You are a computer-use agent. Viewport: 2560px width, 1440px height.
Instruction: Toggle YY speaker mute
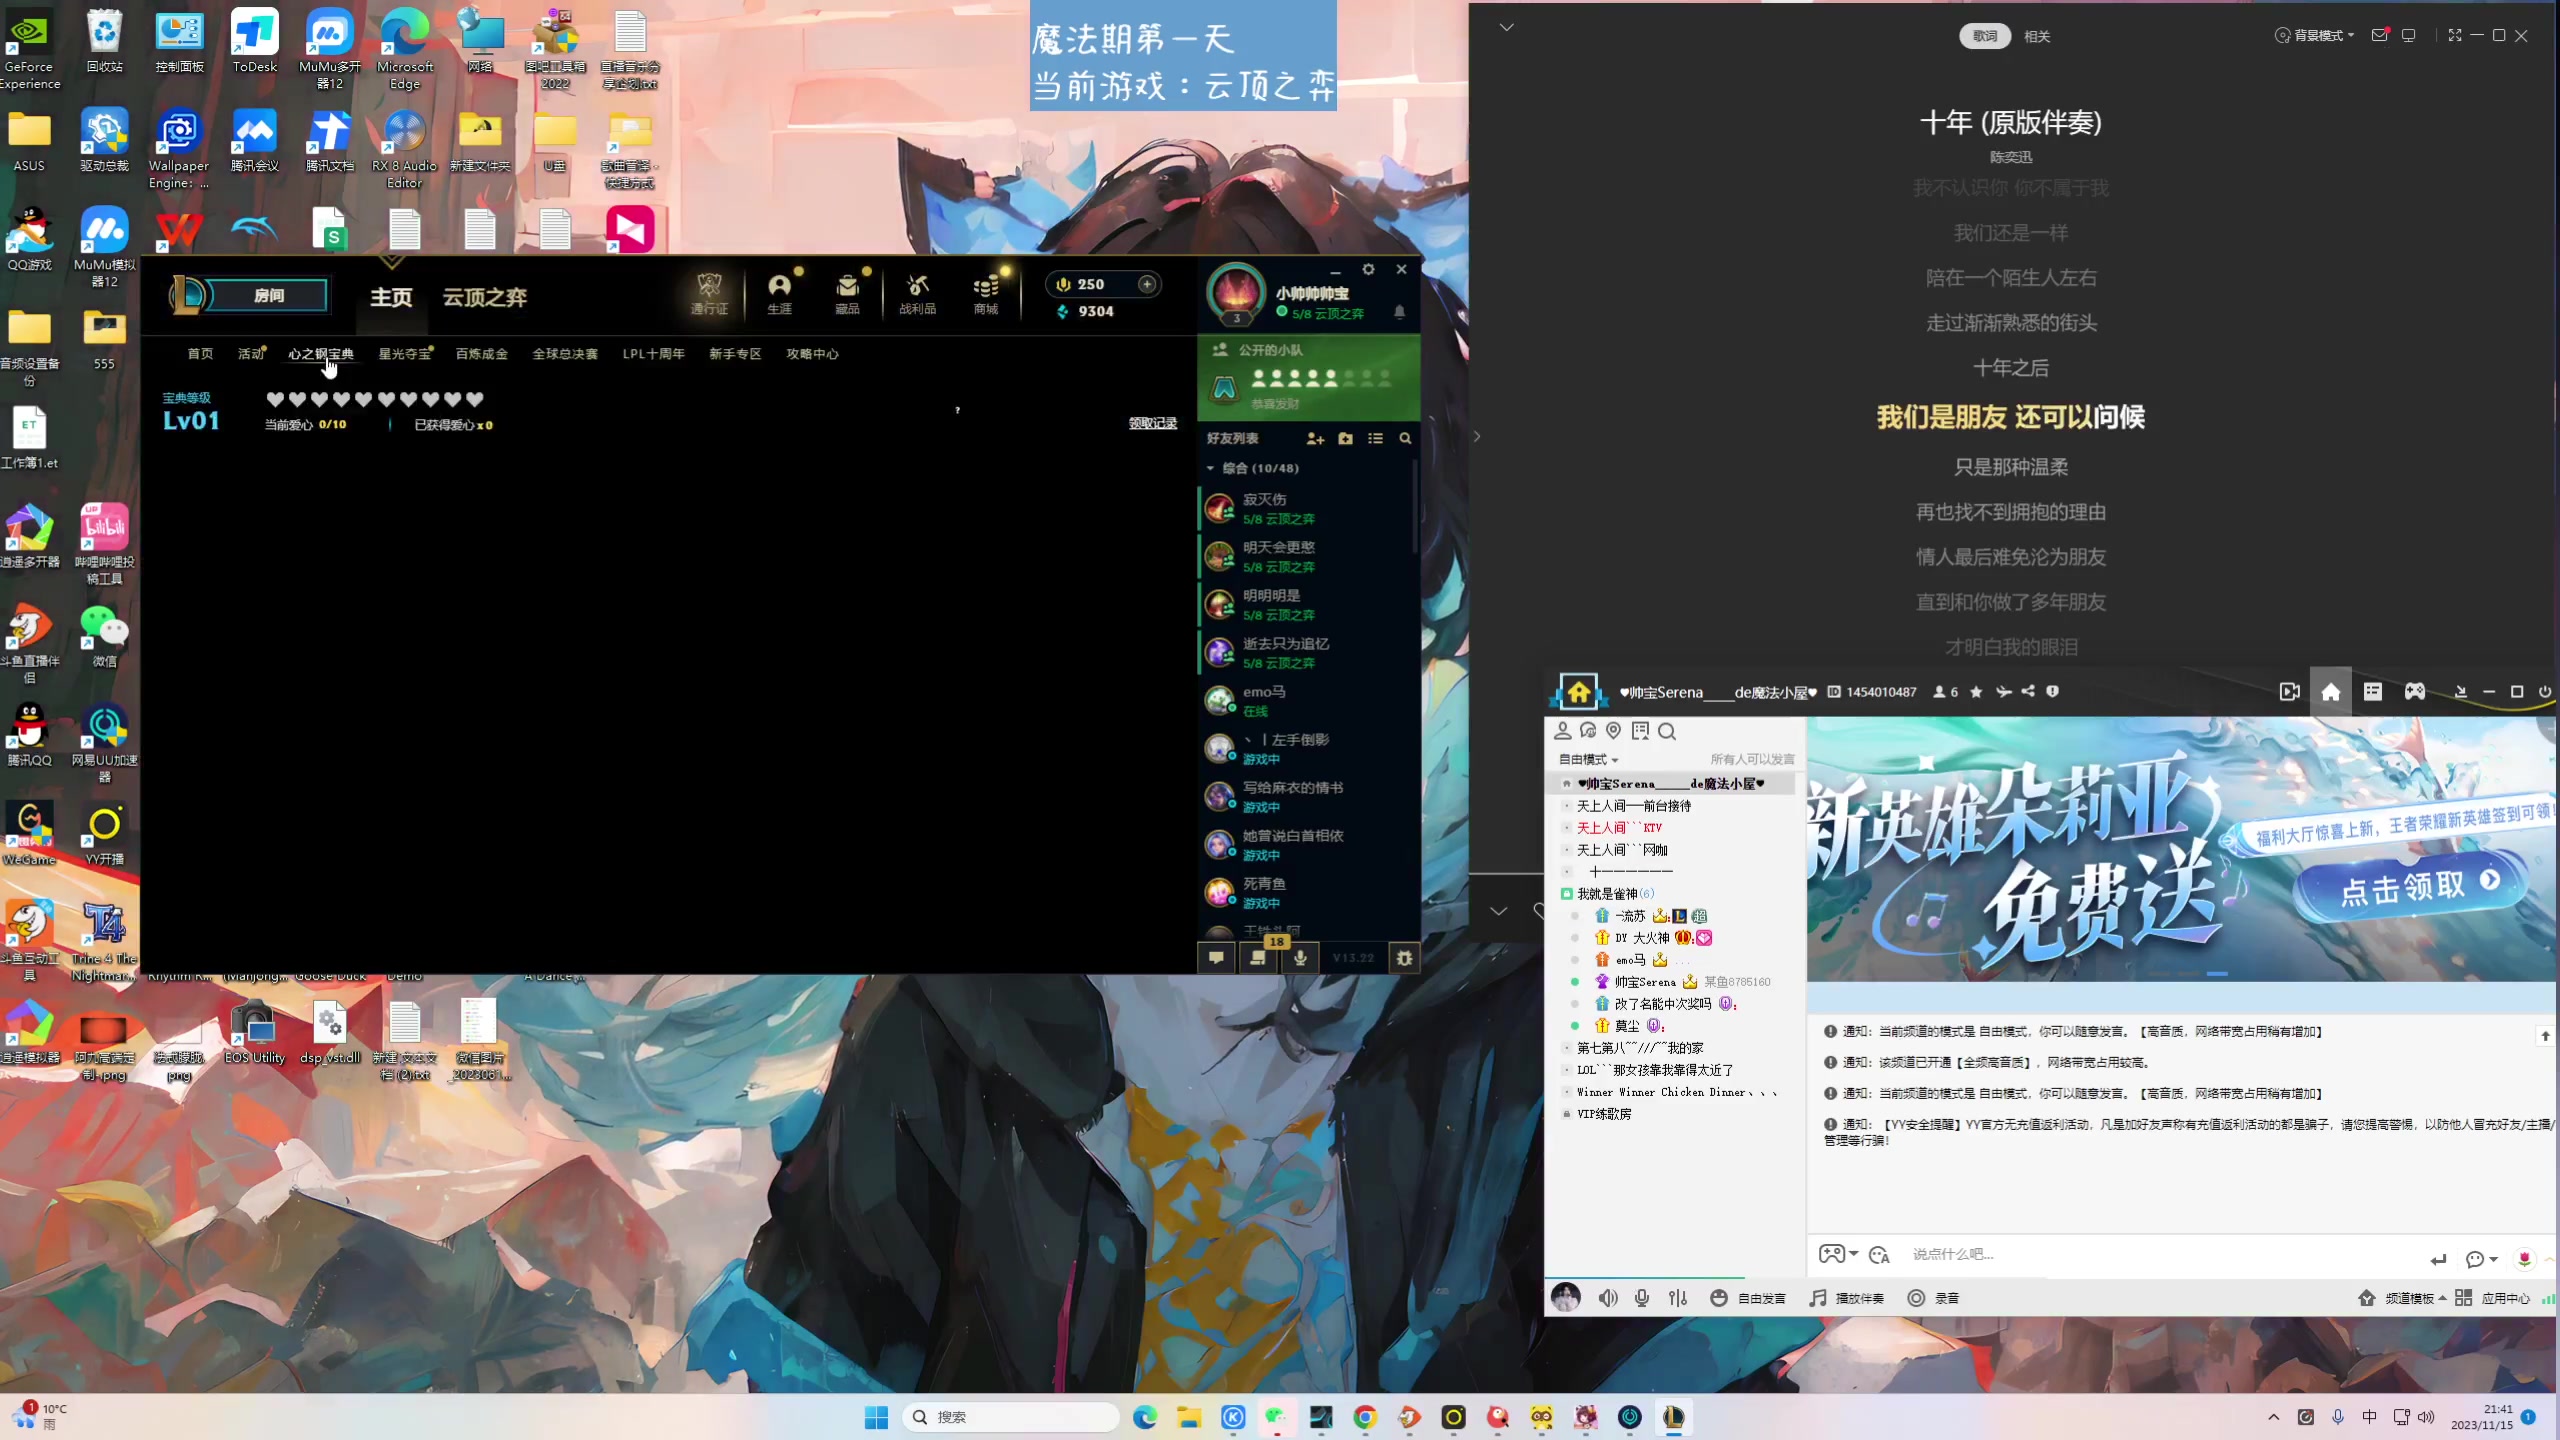(x=1608, y=1298)
